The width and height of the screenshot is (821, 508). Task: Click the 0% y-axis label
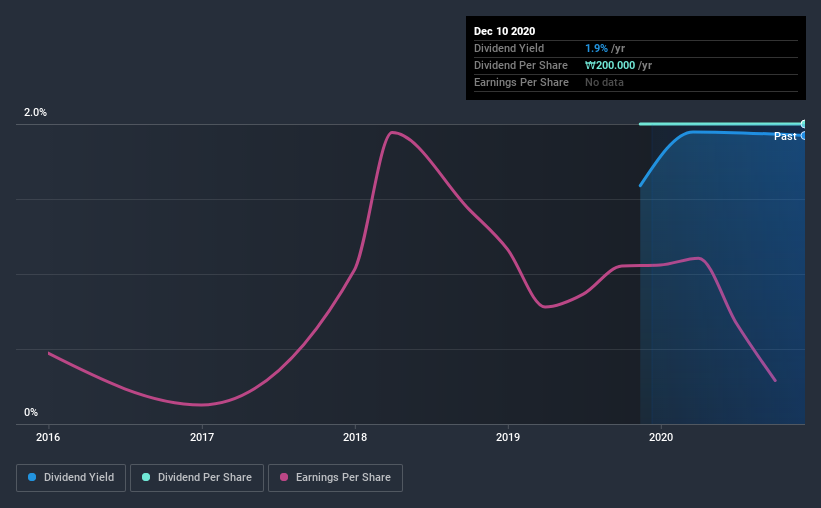pyautogui.click(x=31, y=413)
